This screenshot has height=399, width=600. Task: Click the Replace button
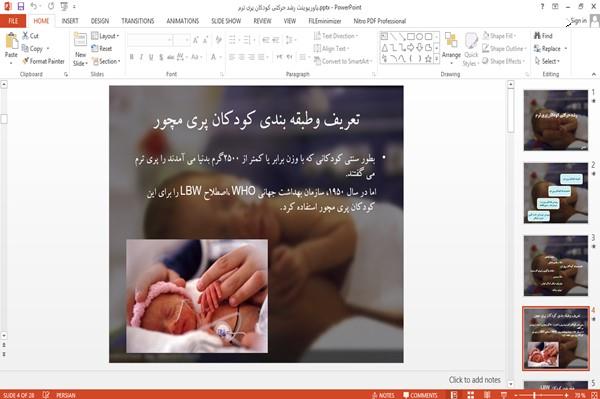(550, 49)
